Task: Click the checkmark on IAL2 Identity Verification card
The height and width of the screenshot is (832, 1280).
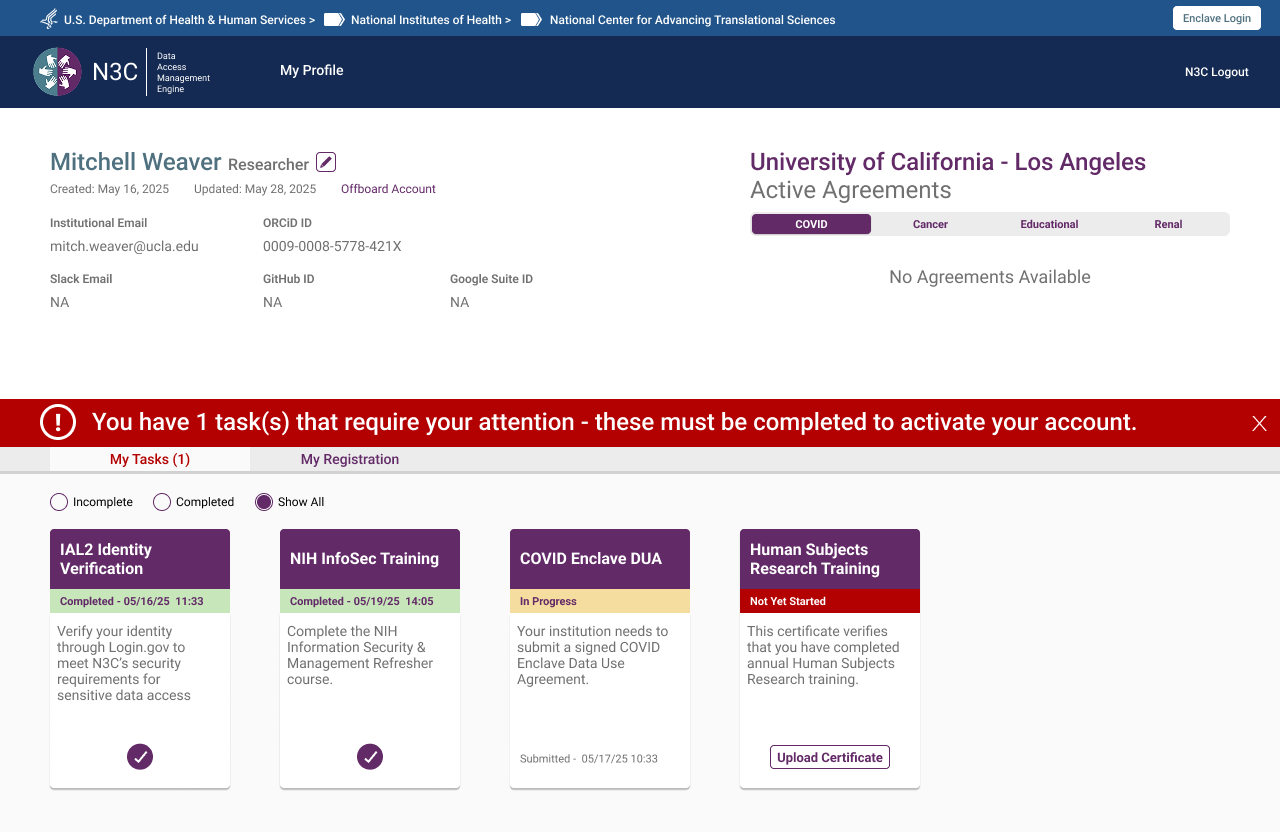Action: [140, 757]
